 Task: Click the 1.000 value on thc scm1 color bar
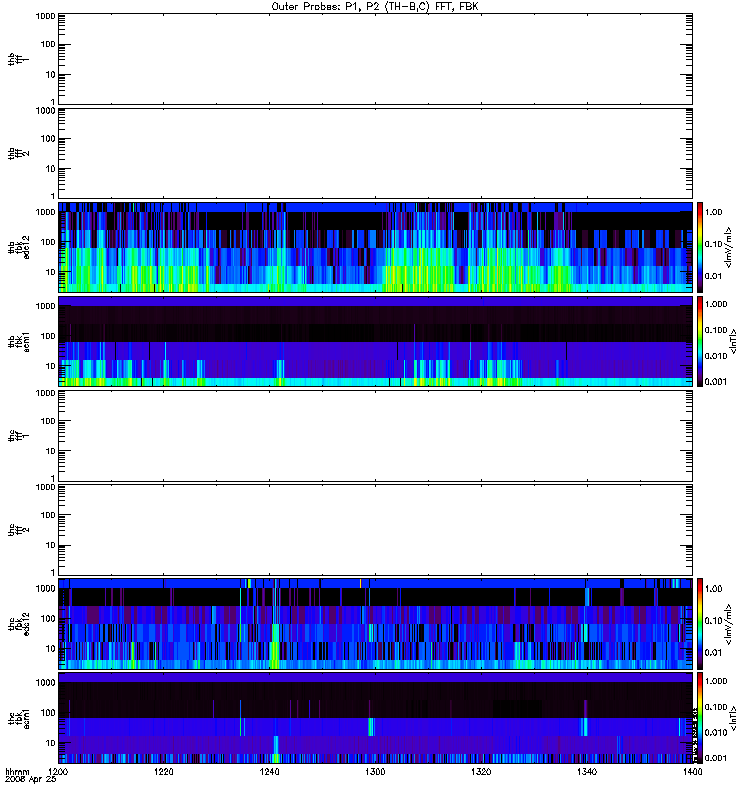(x=716, y=681)
